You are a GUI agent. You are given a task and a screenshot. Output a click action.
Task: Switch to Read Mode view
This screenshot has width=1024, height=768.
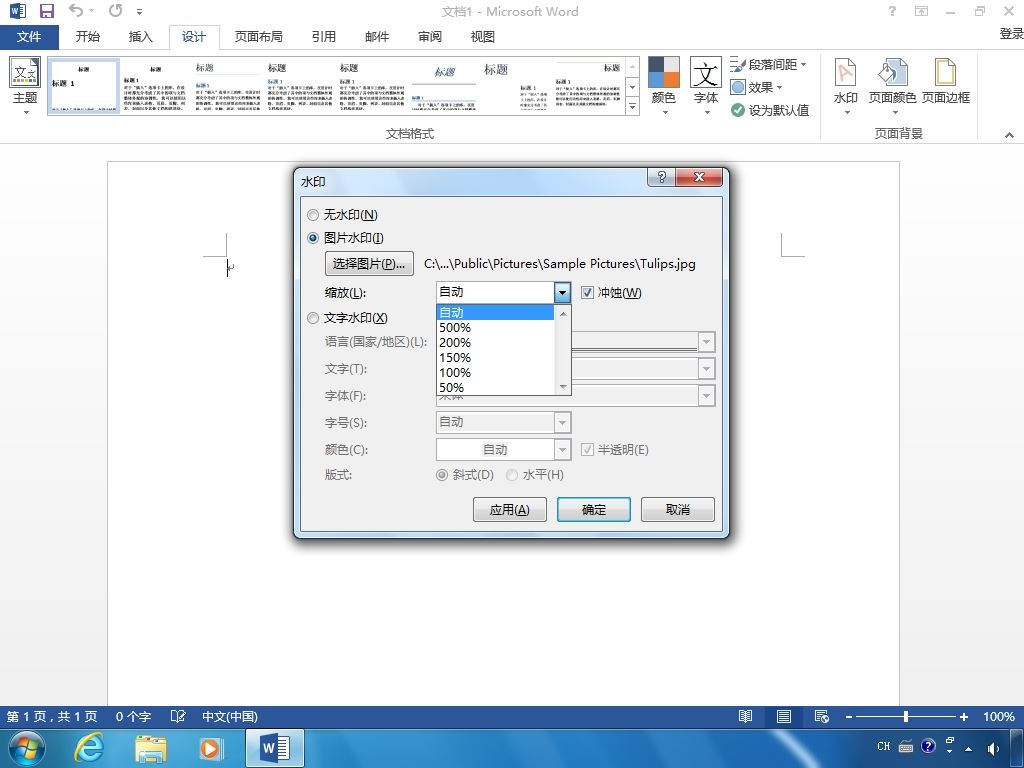(x=745, y=716)
